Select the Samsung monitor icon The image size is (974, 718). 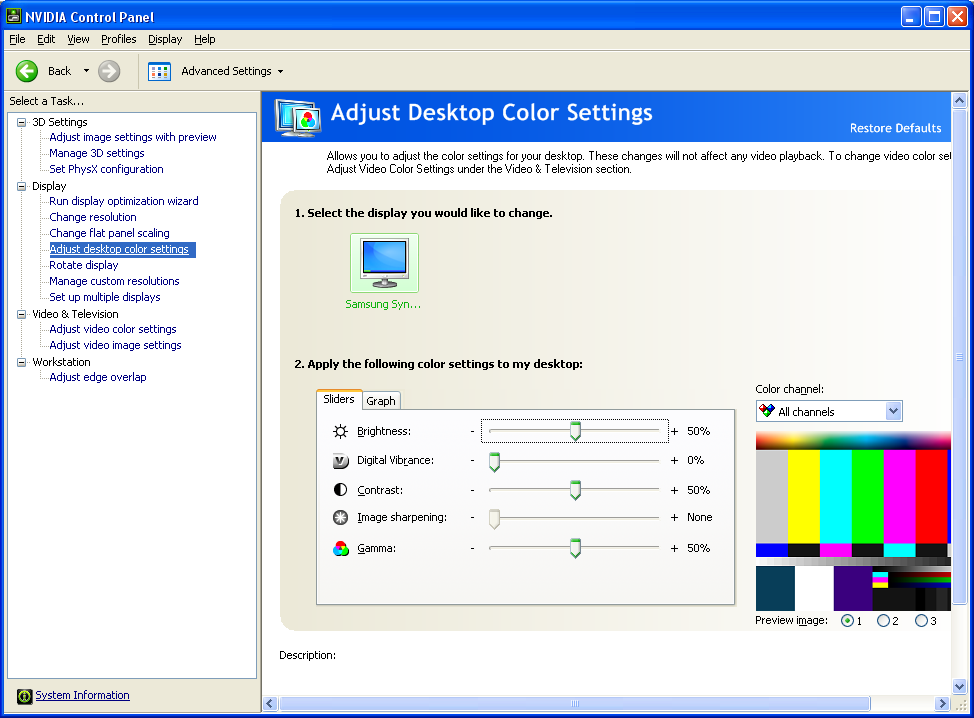[383, 263]
